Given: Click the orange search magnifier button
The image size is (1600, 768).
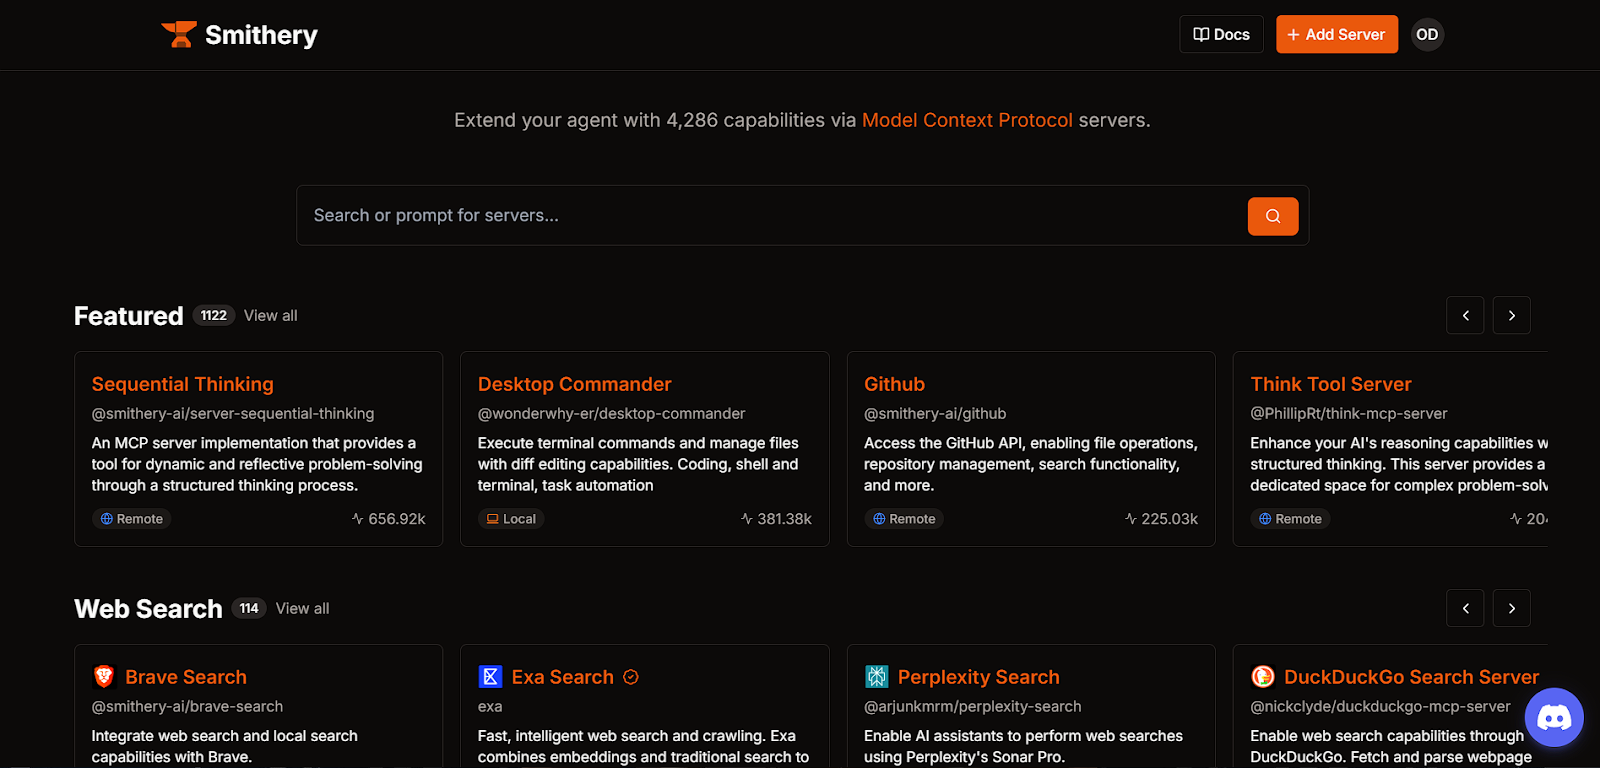Looking at the screenshot, I should (x=1272, y=216).
